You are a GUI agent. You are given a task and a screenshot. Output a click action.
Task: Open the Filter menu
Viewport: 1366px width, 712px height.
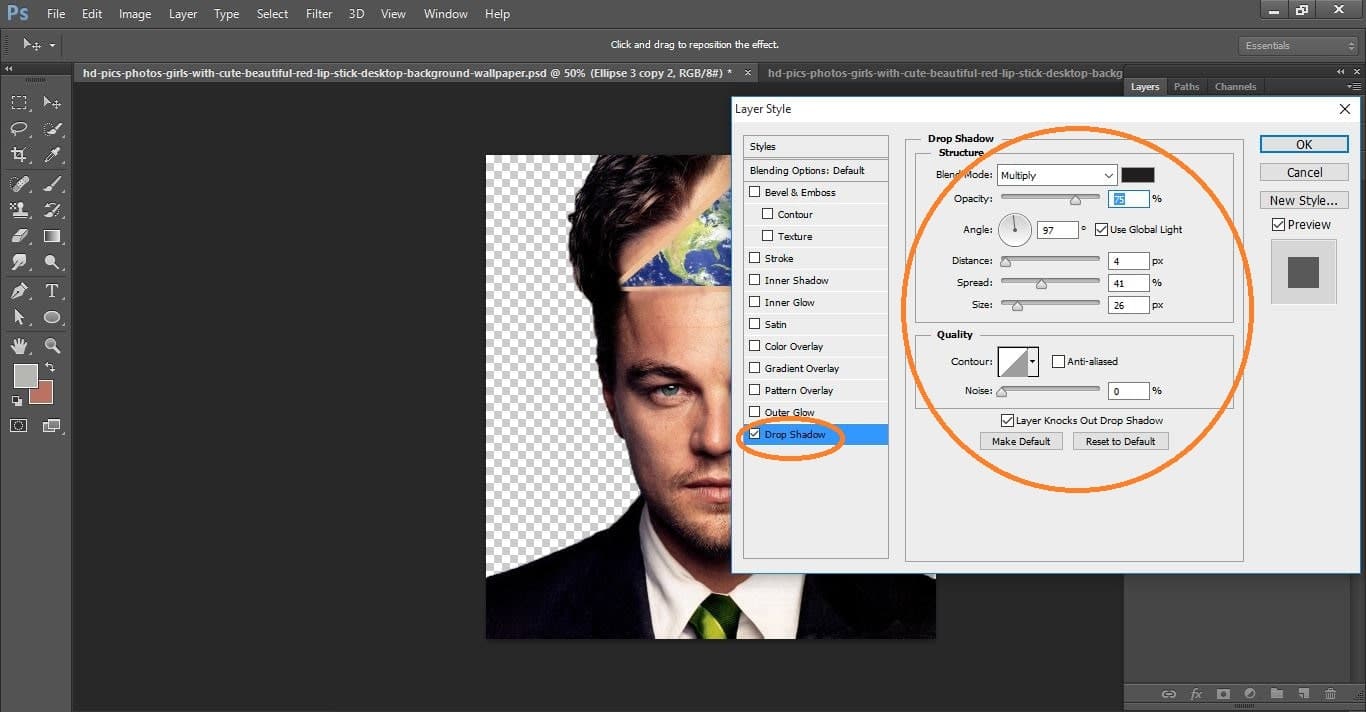tap(318, 13)
